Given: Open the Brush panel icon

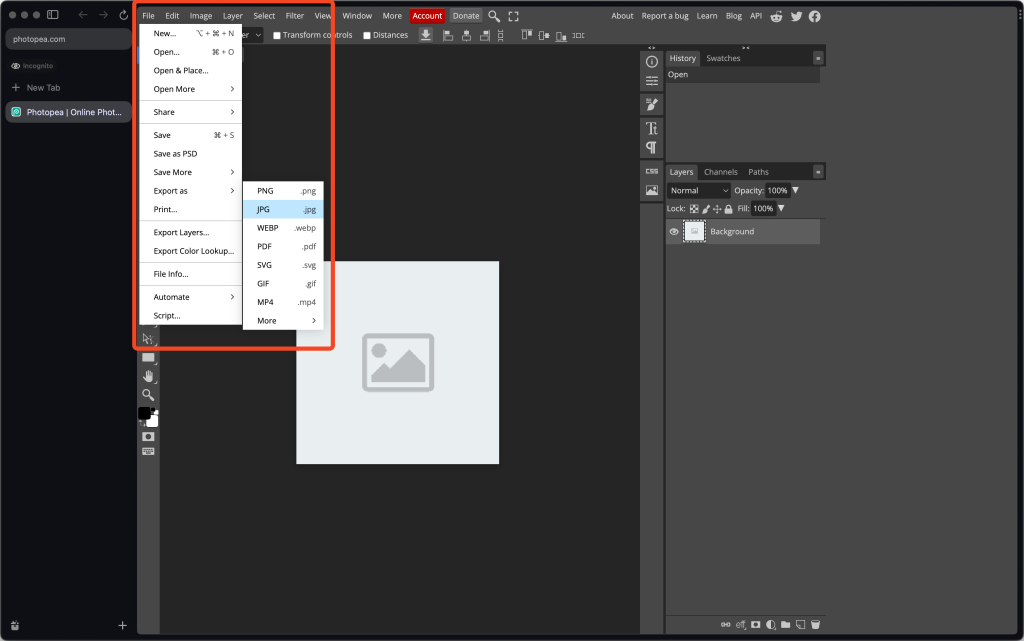Looking at the screenshot, I should point(652,104).
